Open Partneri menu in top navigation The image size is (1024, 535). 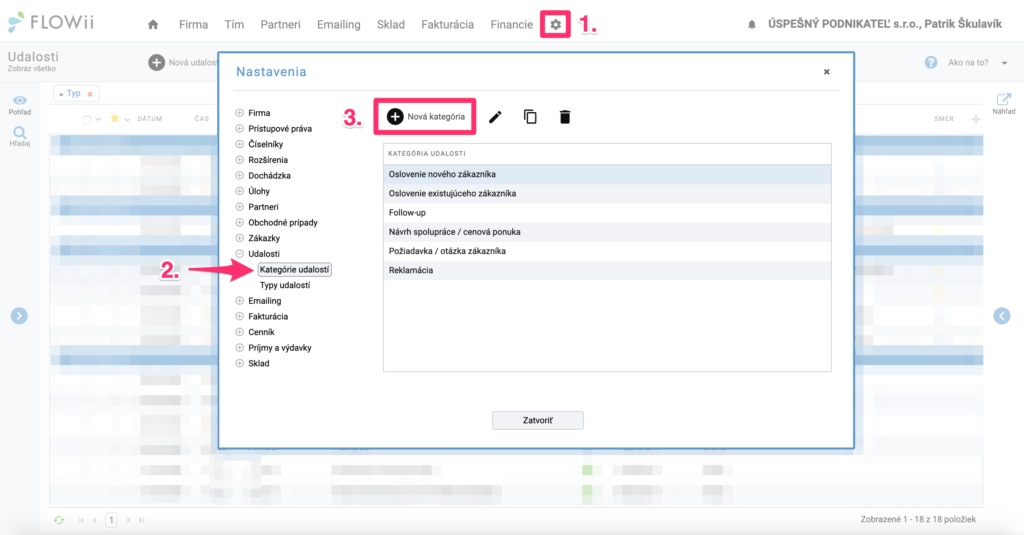tap(280, 24)
